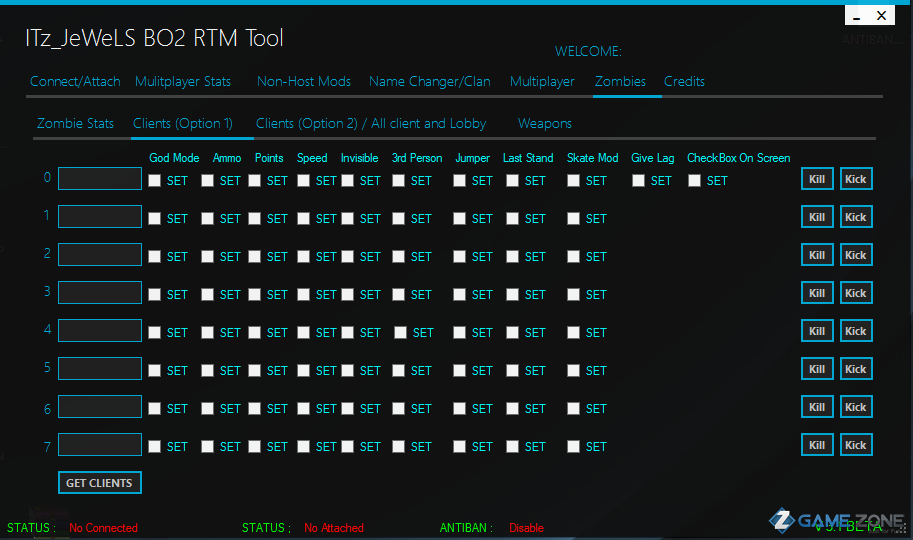Toggle Points checkbox for client 0
This screenshot has width=913, height=540.
[x=254, y=181]
